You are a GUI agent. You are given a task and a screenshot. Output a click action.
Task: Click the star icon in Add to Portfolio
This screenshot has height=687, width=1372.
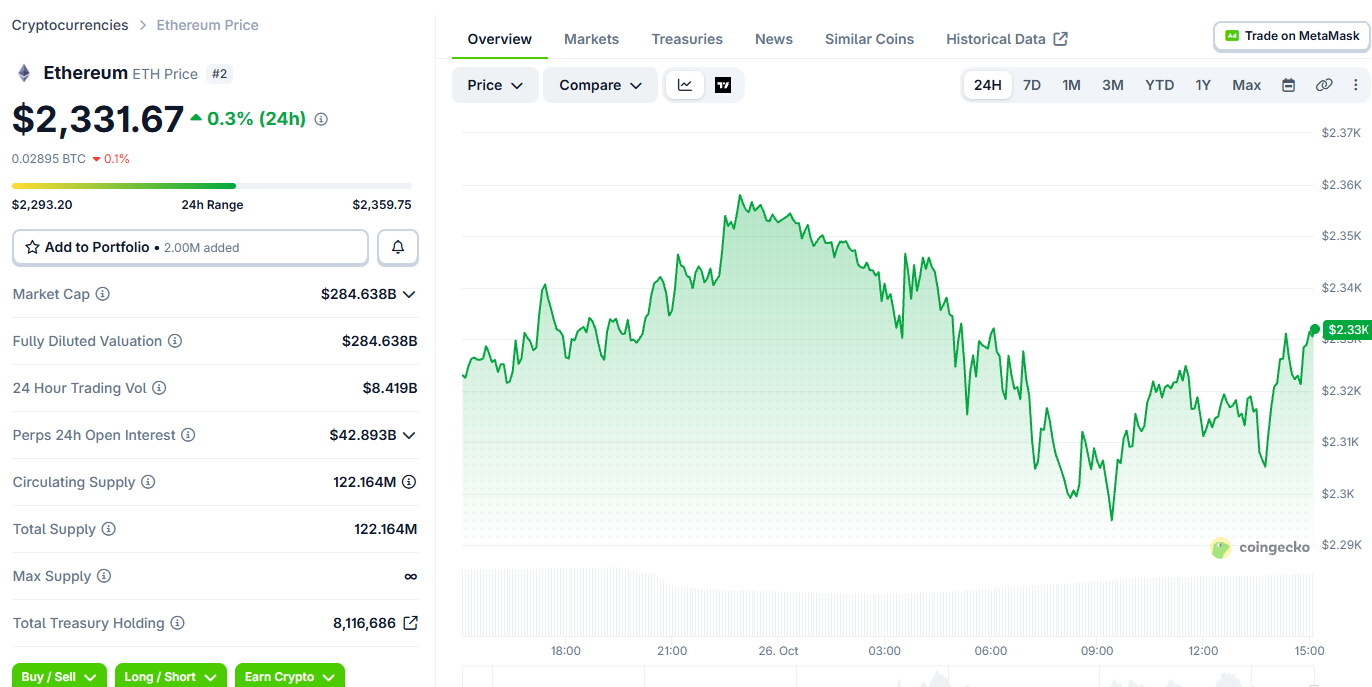tap(32, 247)
